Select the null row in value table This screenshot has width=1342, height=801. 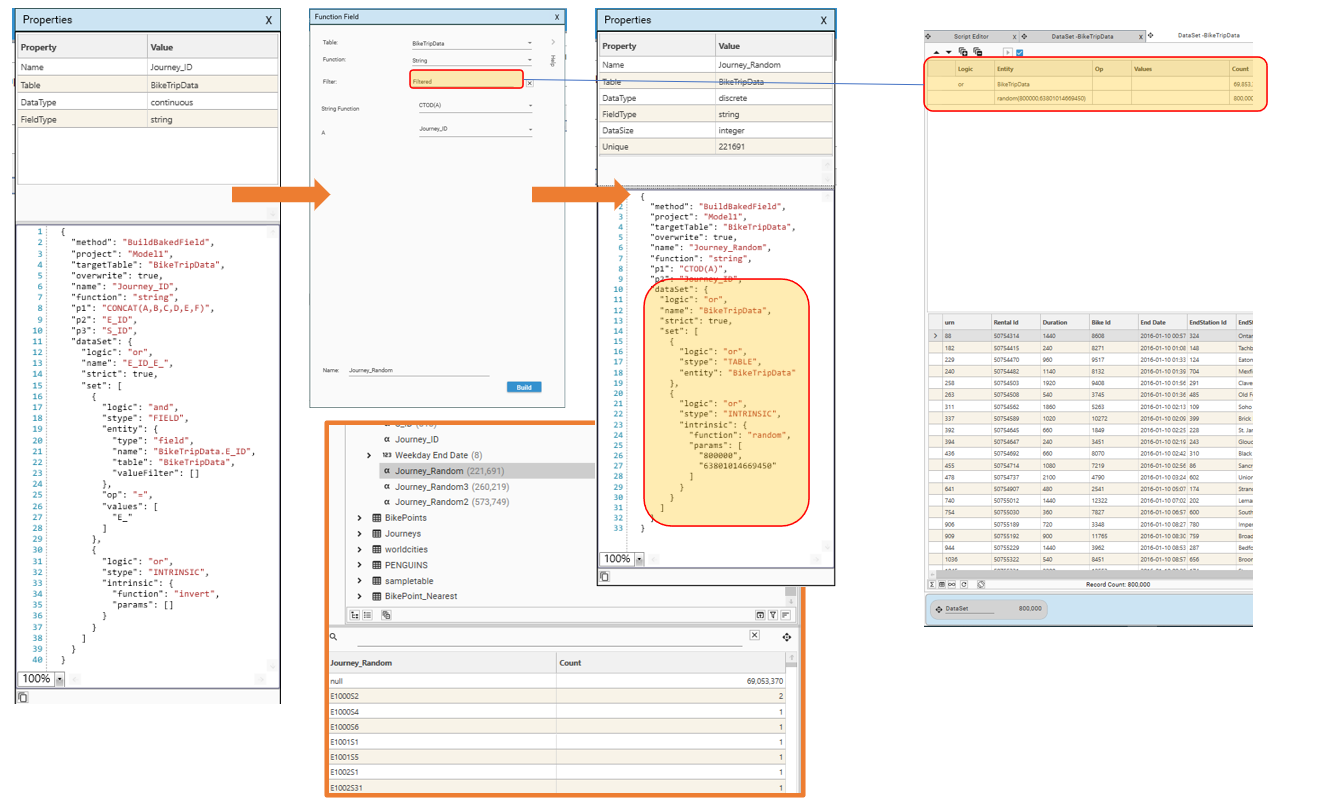click(x=557, y=680)
